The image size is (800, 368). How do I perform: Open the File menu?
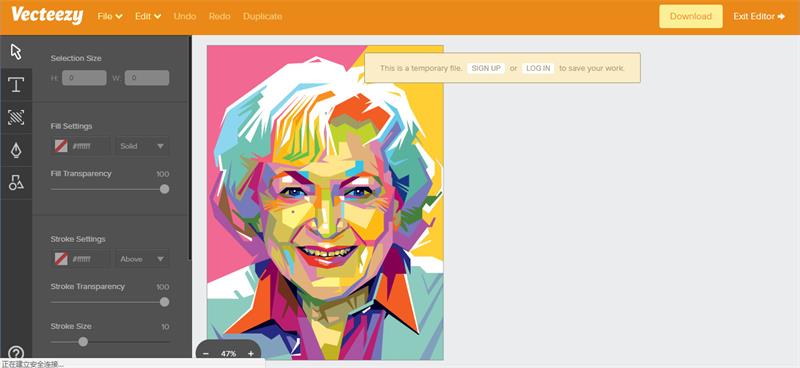pos(110,16)
